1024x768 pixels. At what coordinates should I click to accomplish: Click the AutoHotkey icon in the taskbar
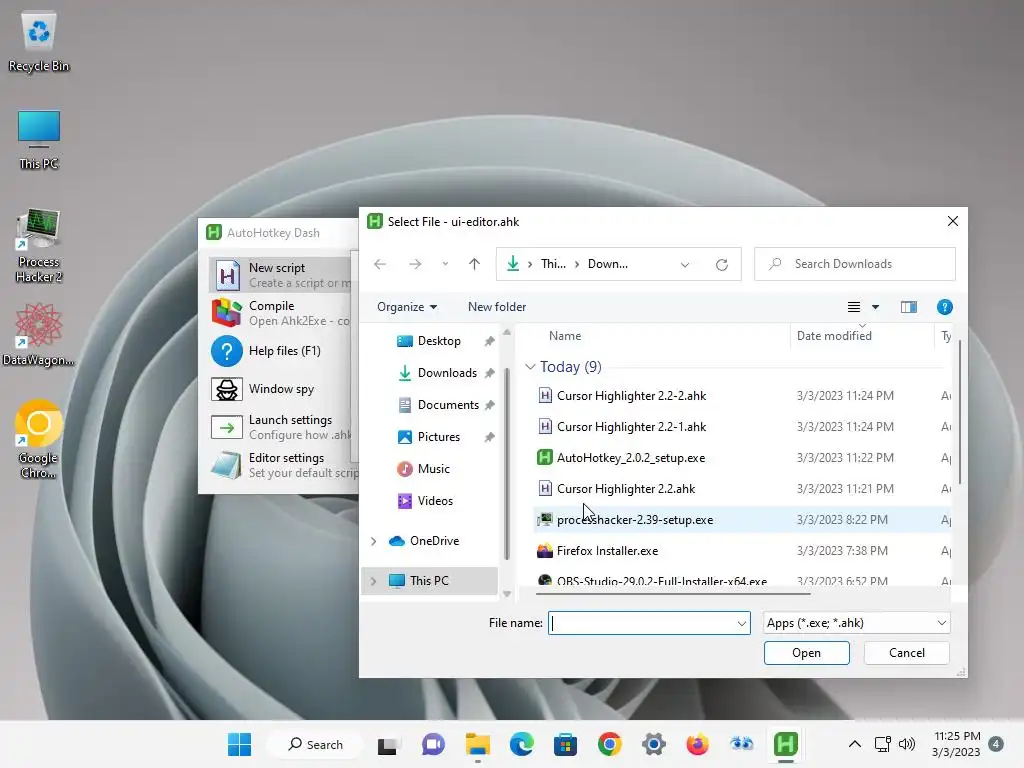coord(786,744)
